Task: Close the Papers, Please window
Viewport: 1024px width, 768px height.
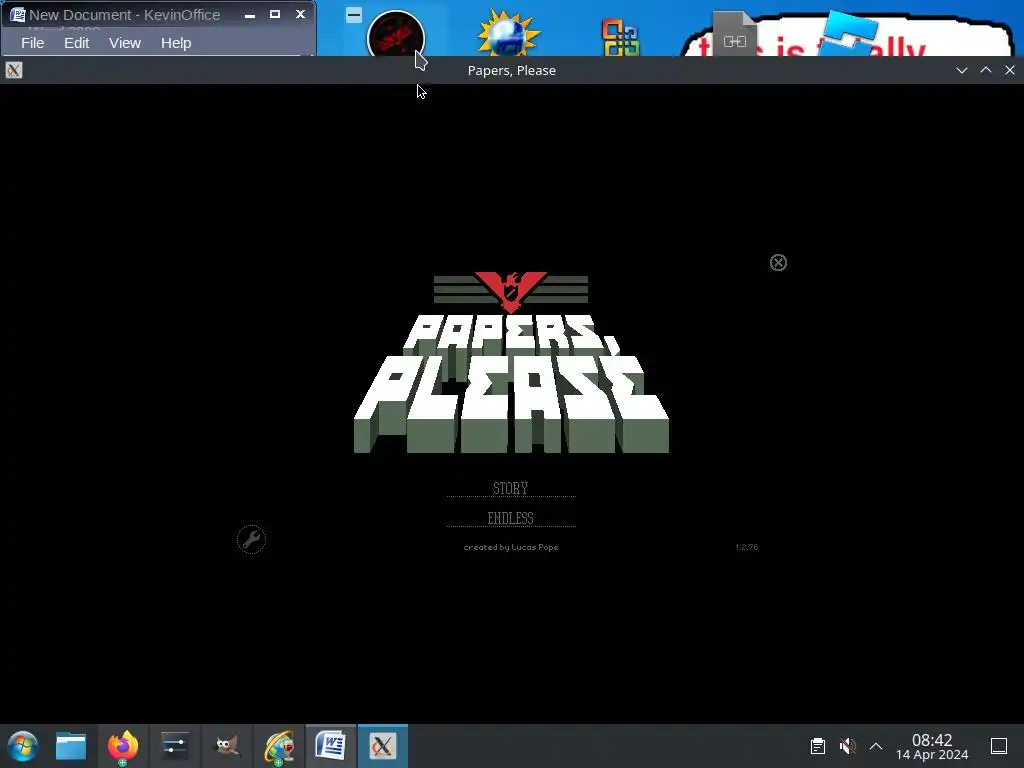Action: coord(1010,70)
